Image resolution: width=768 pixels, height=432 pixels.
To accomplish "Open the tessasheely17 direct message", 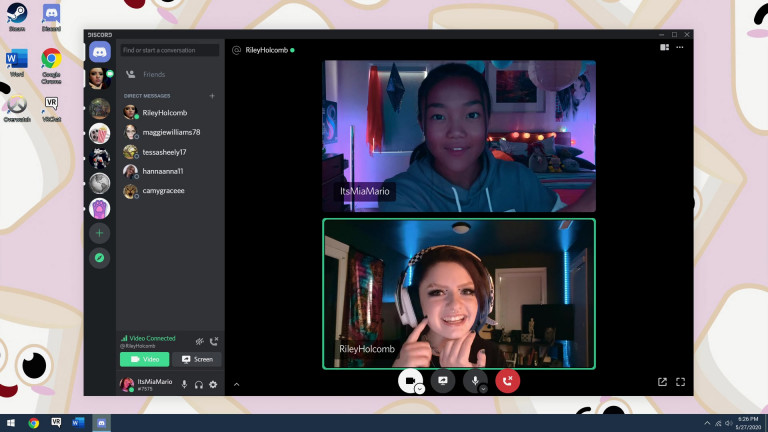I will 170,152.
